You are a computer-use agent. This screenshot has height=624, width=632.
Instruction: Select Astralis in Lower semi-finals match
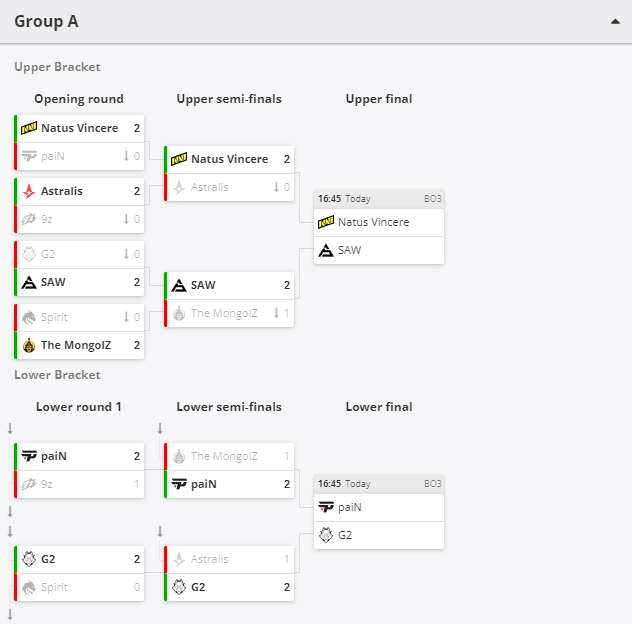[x=229, y=559]
